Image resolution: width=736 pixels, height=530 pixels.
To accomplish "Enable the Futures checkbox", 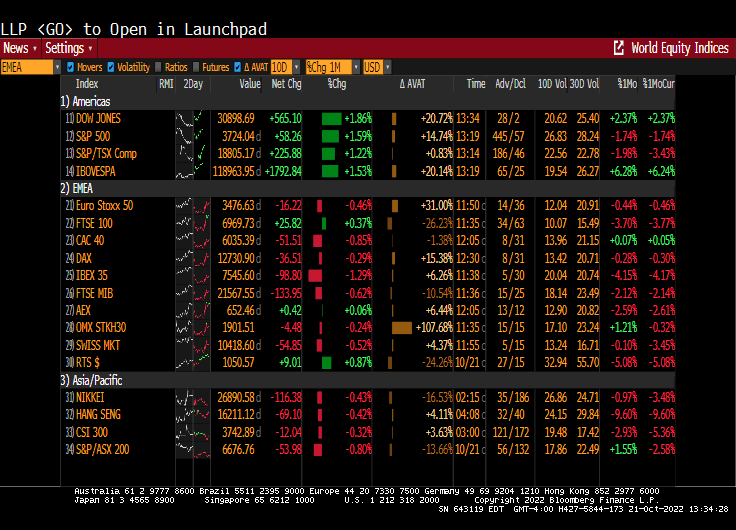I will click(196, 67).
